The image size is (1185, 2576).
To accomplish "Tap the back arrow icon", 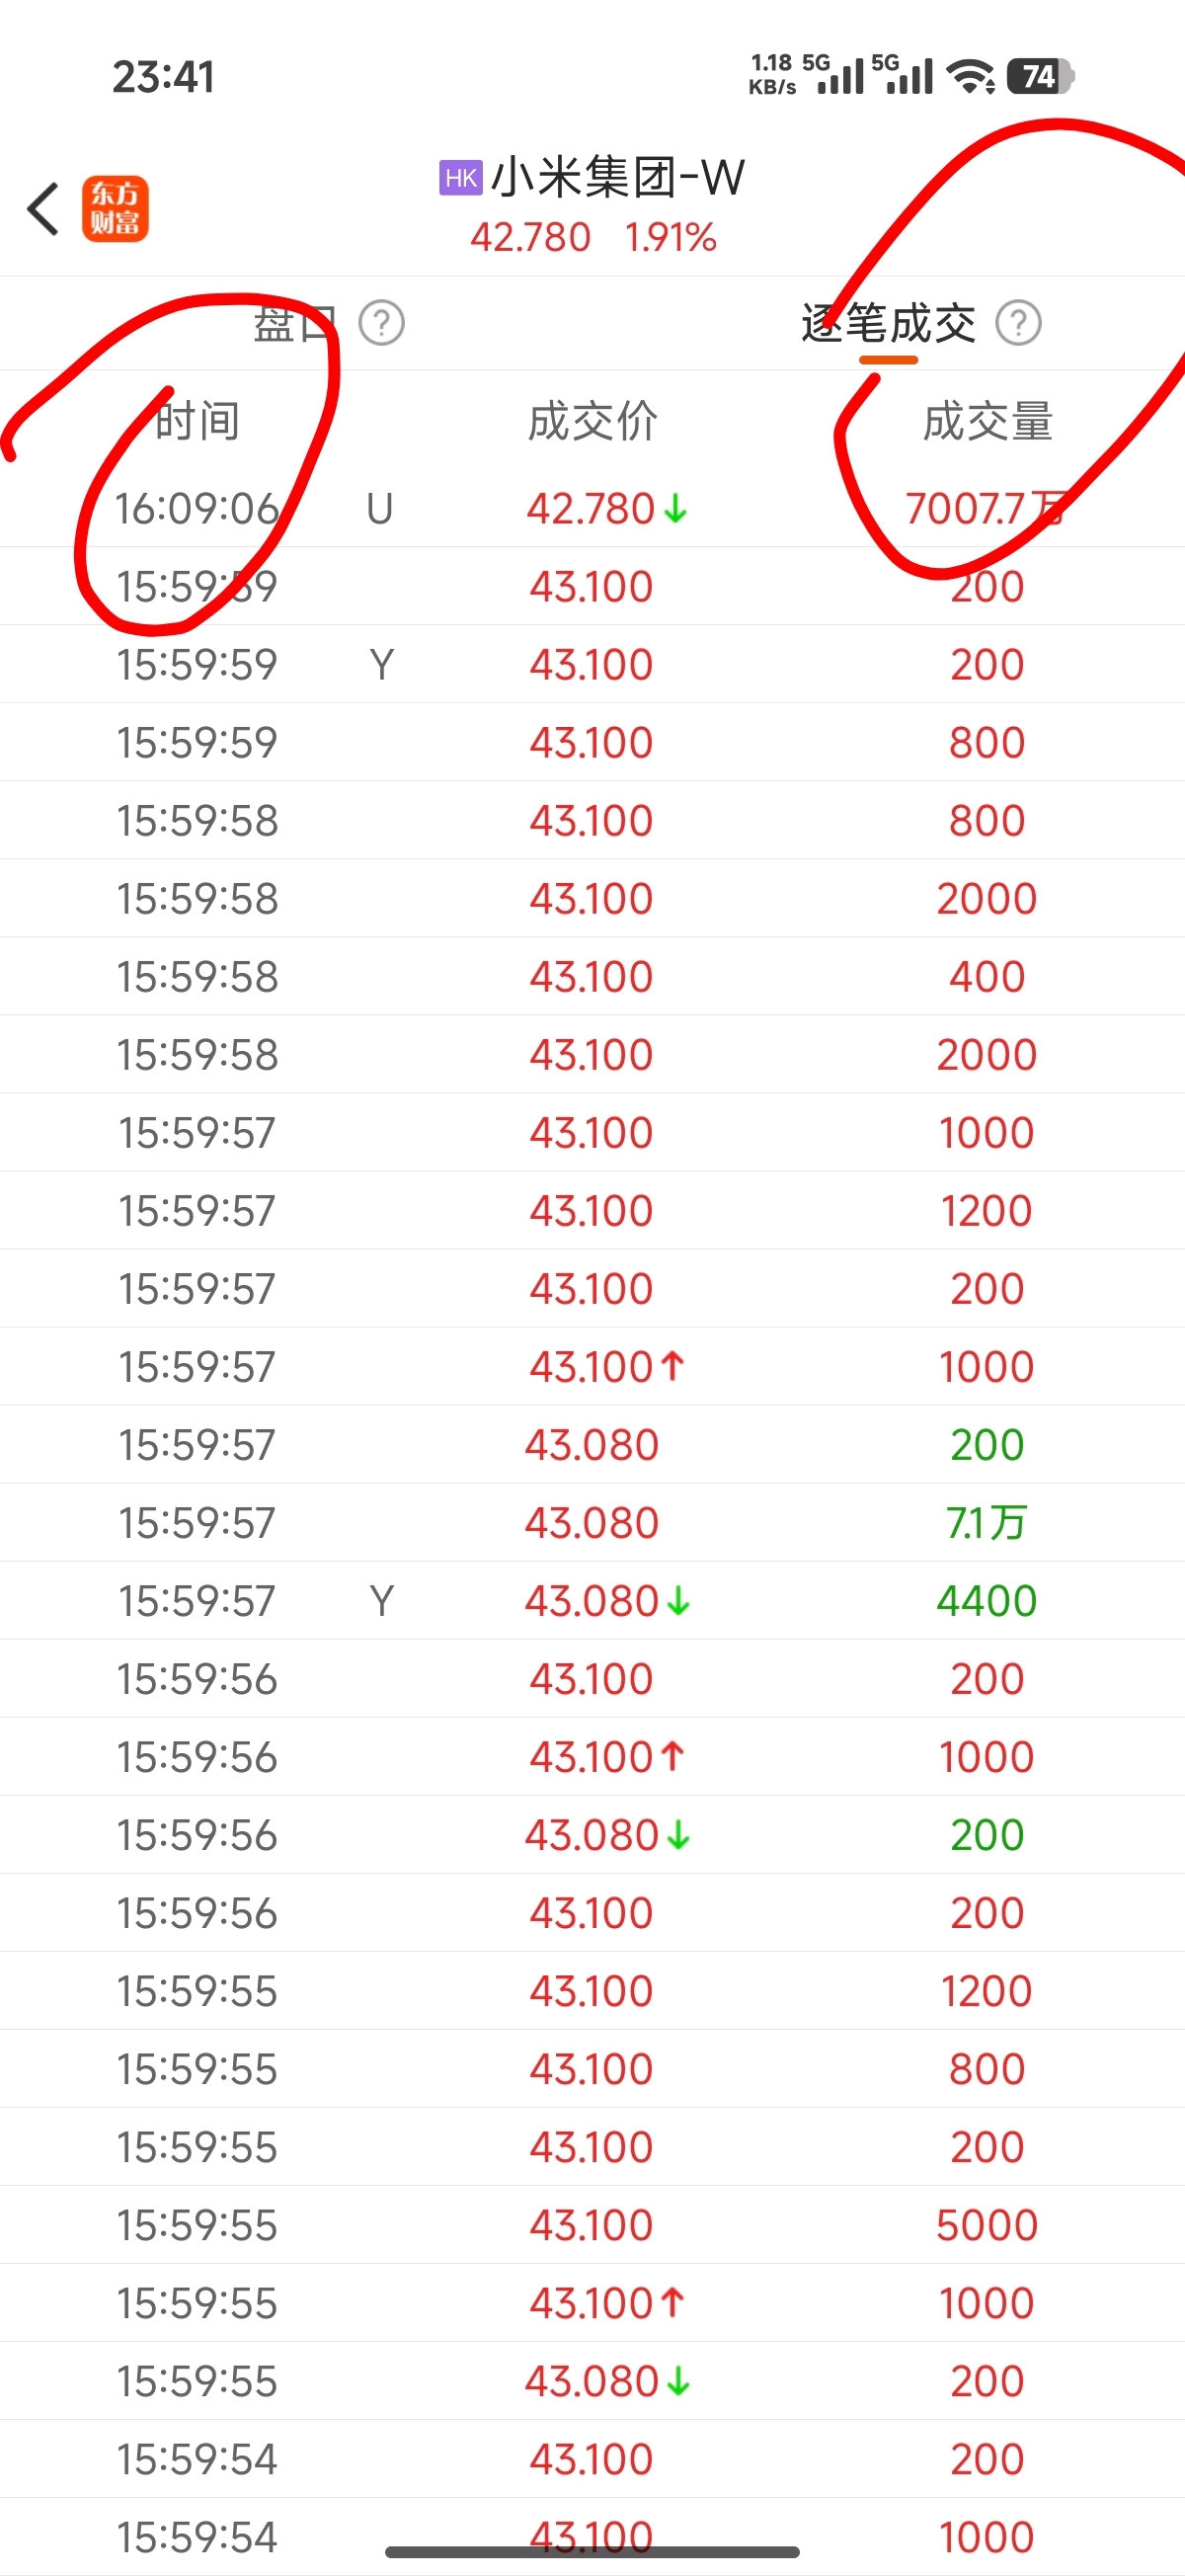I will click(x=43, y=209).
